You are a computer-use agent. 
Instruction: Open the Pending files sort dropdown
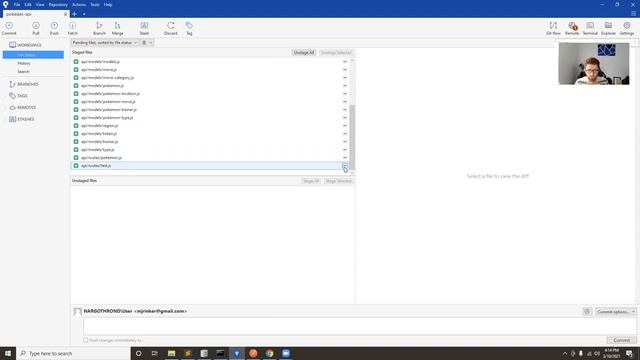(105, 42)
